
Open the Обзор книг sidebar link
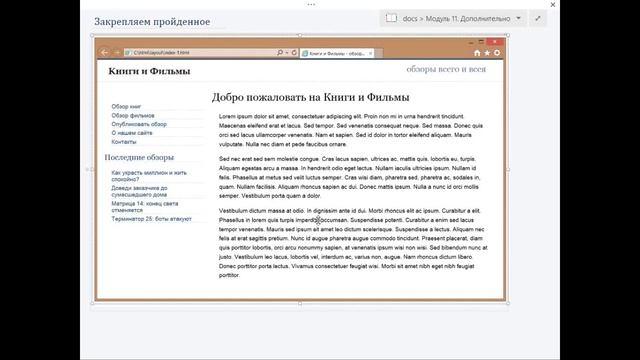(126, 107)
